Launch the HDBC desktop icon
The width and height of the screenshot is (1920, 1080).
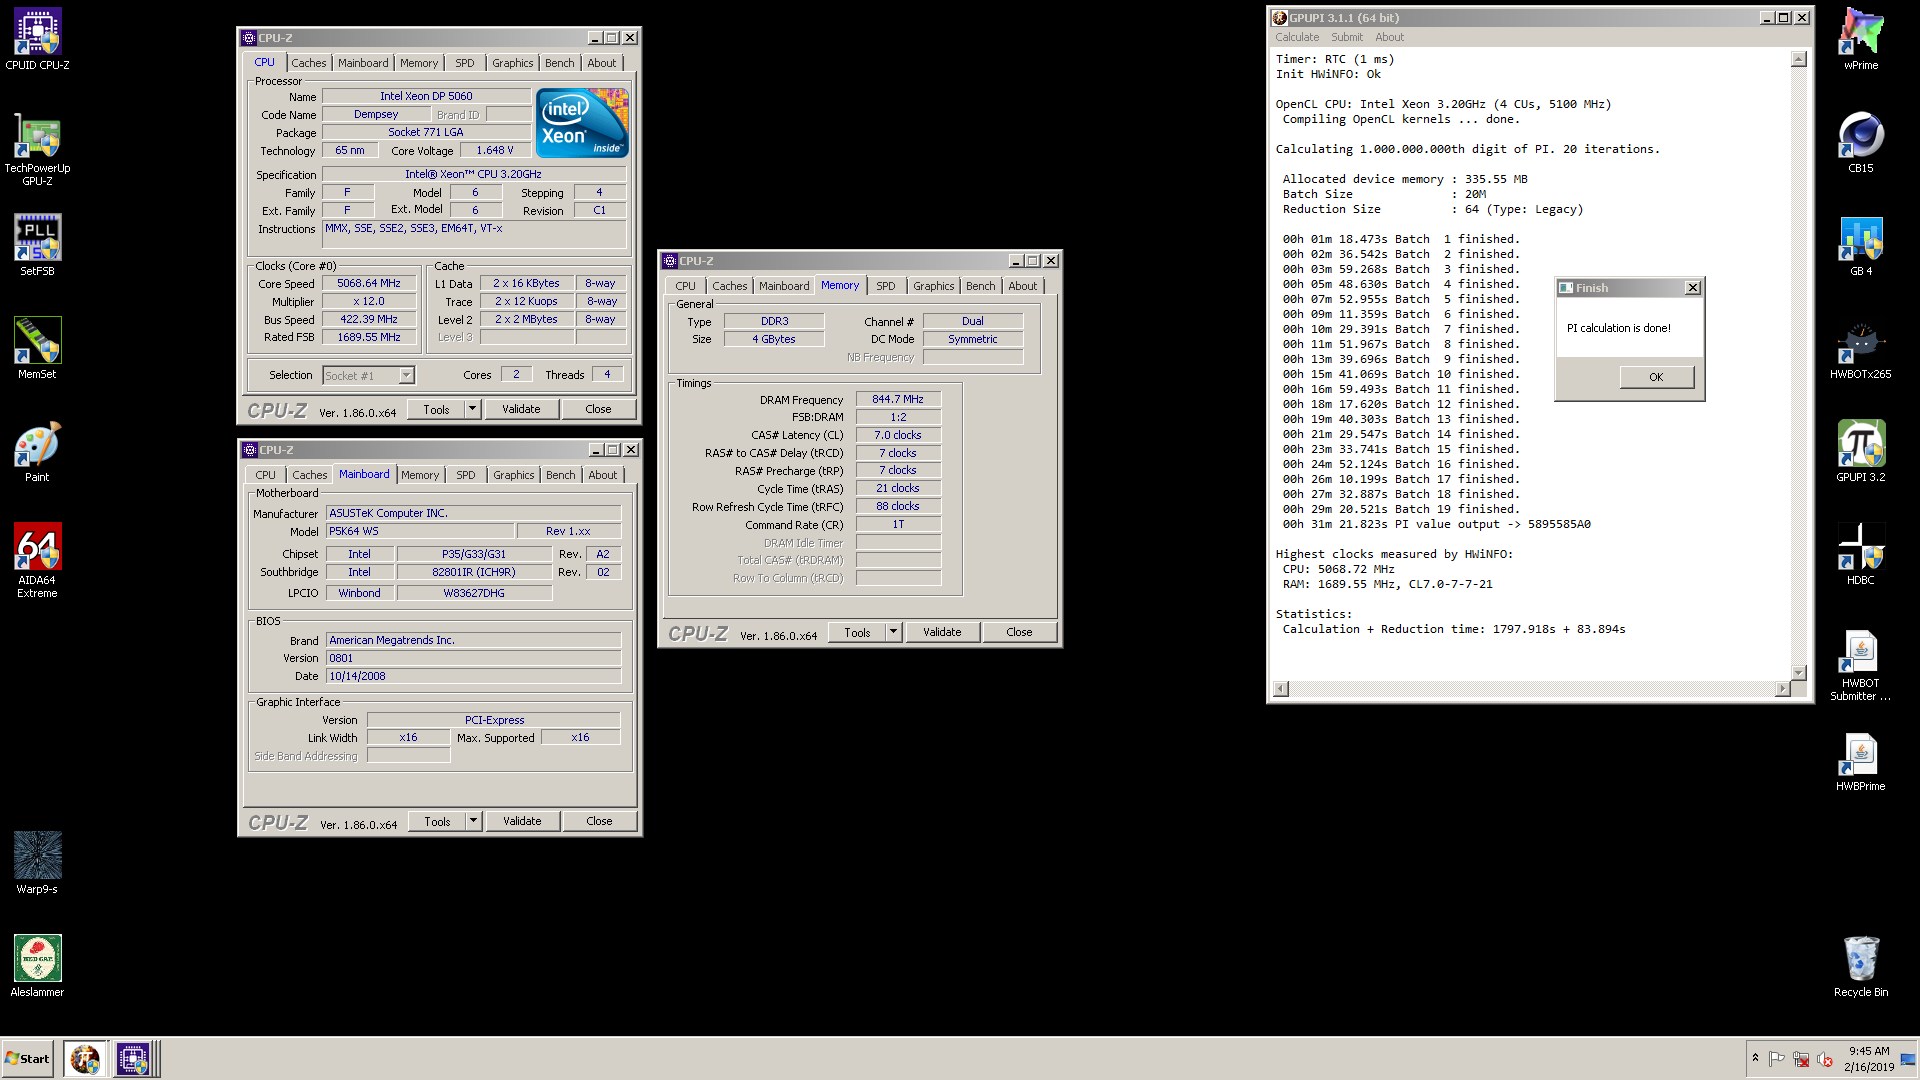[1860, 555]
